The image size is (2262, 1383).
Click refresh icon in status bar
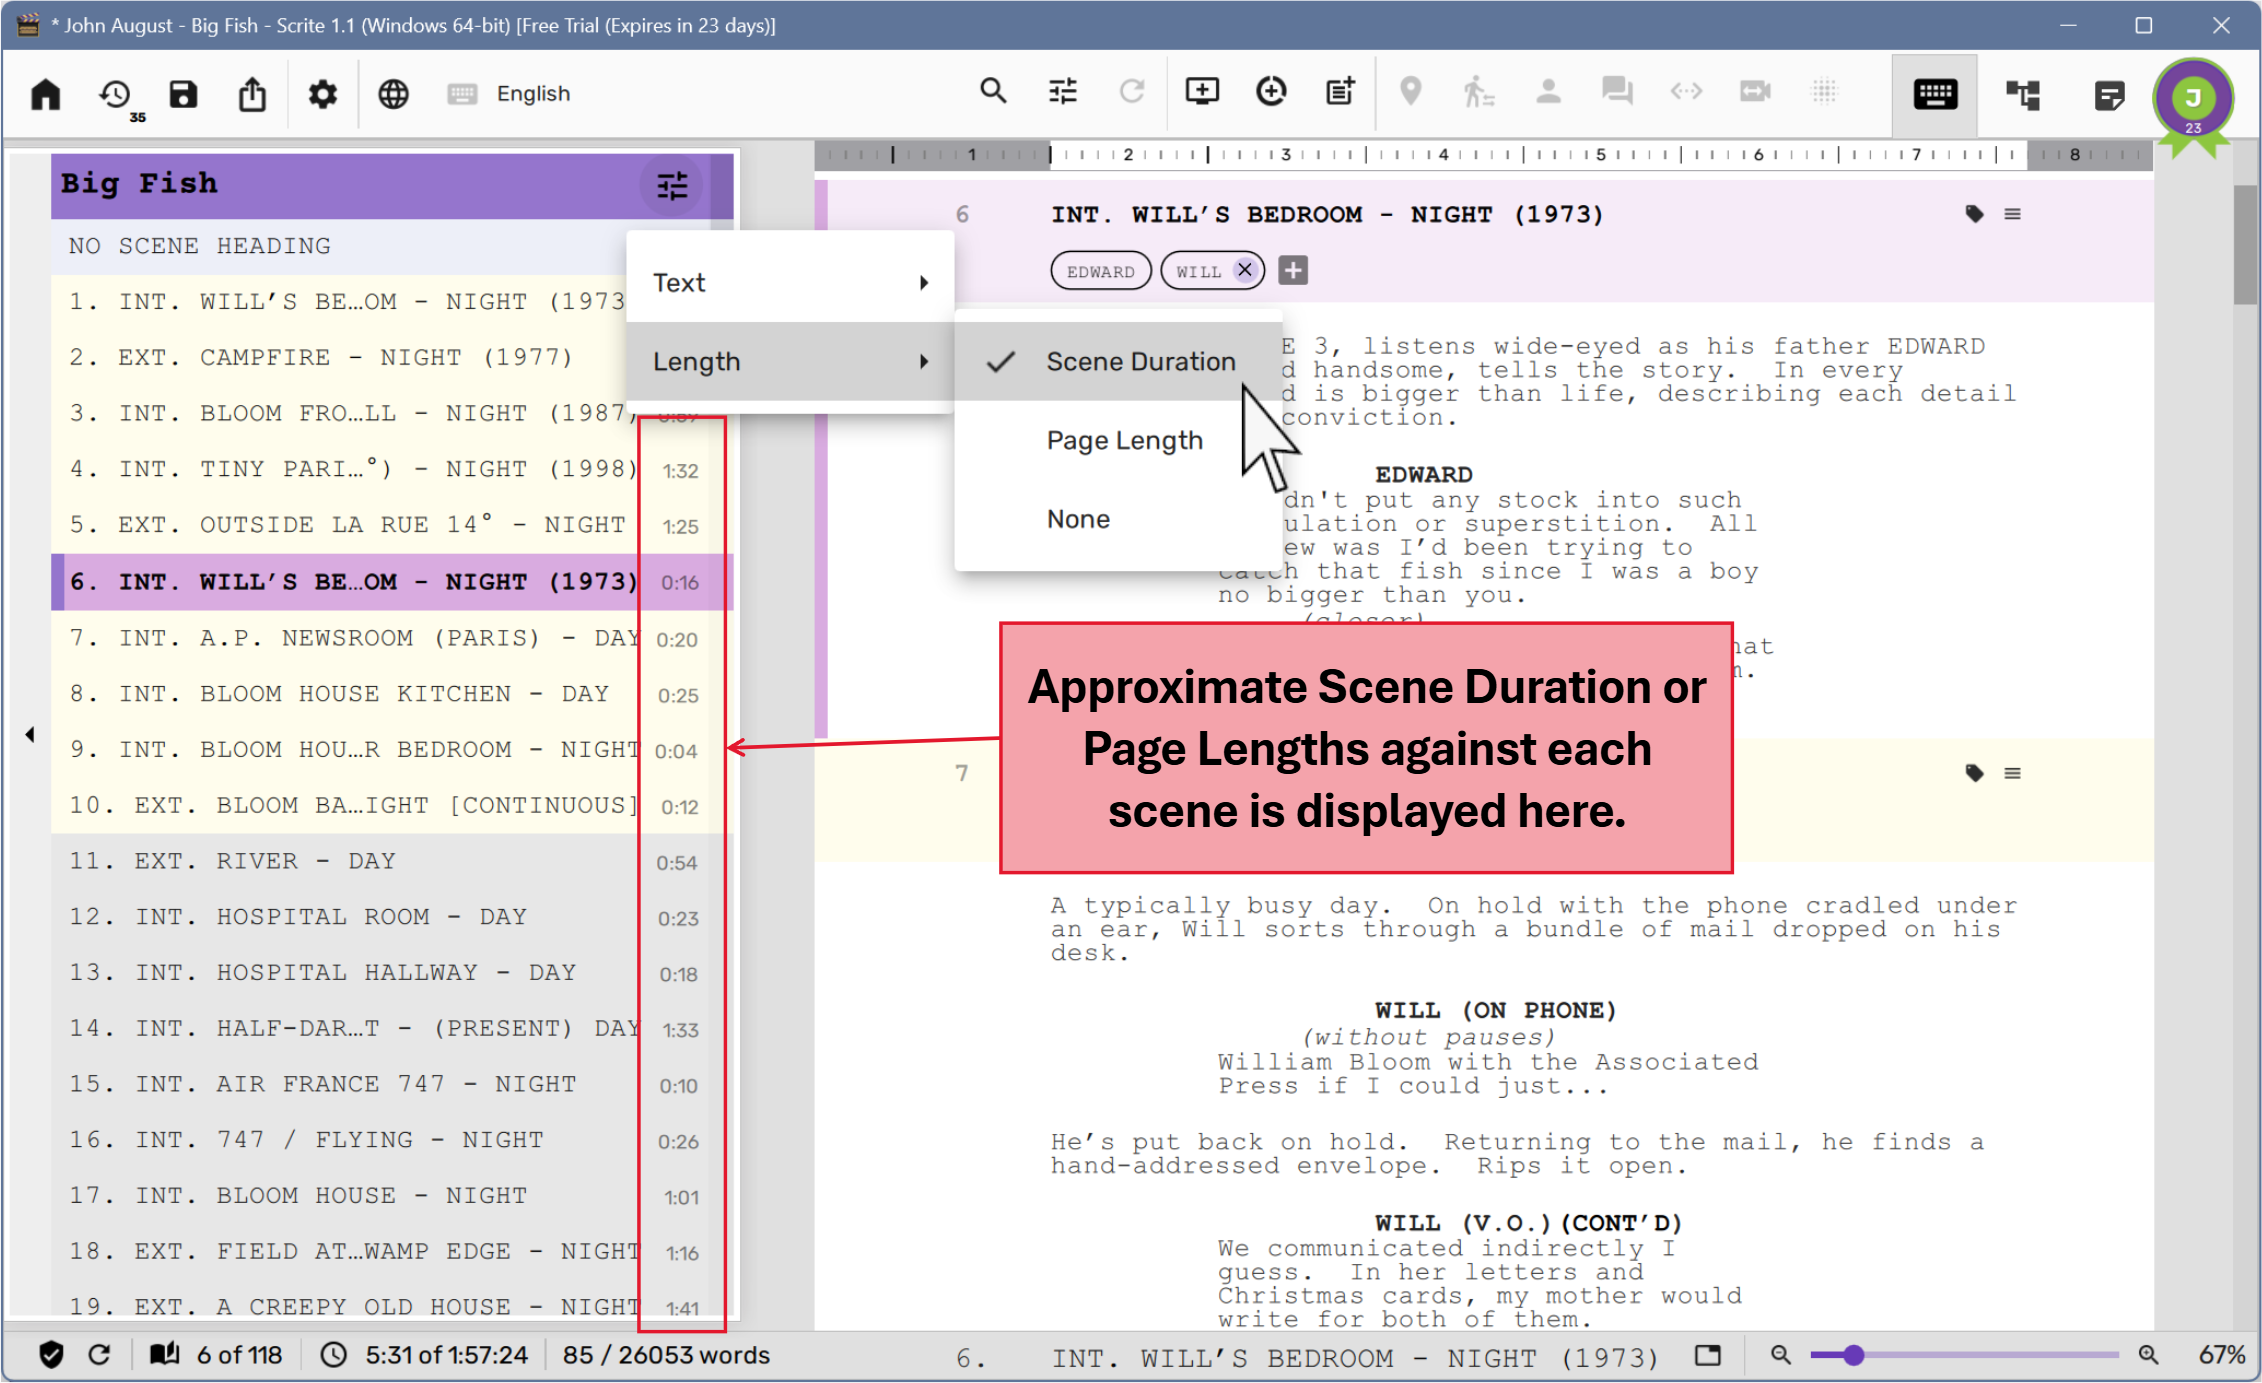click(x=99, y=1356)
